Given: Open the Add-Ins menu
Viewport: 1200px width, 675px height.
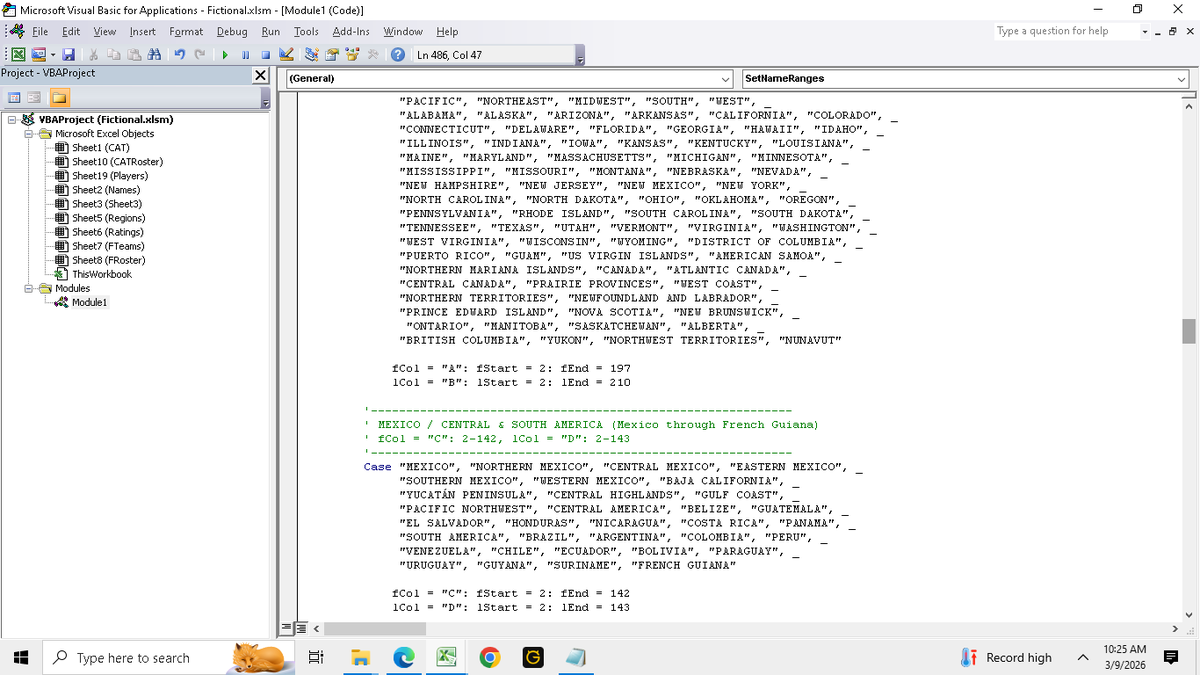Looking at the screenshot, I should pos(351,32).
